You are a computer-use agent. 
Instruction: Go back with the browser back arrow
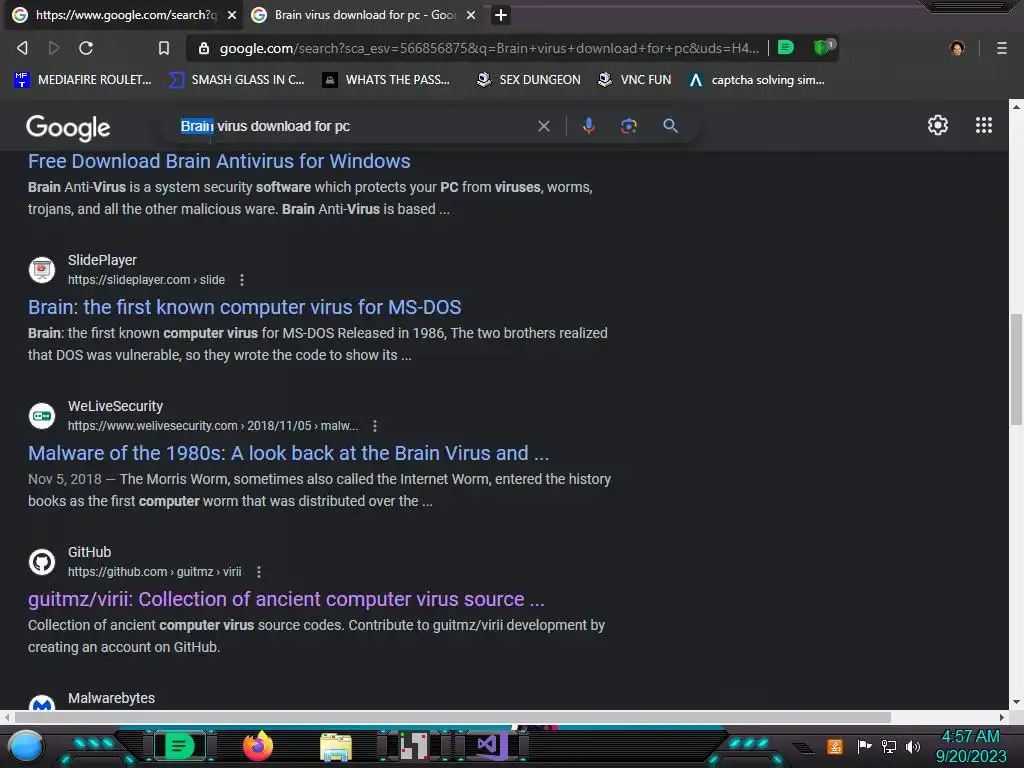(22, 48)
